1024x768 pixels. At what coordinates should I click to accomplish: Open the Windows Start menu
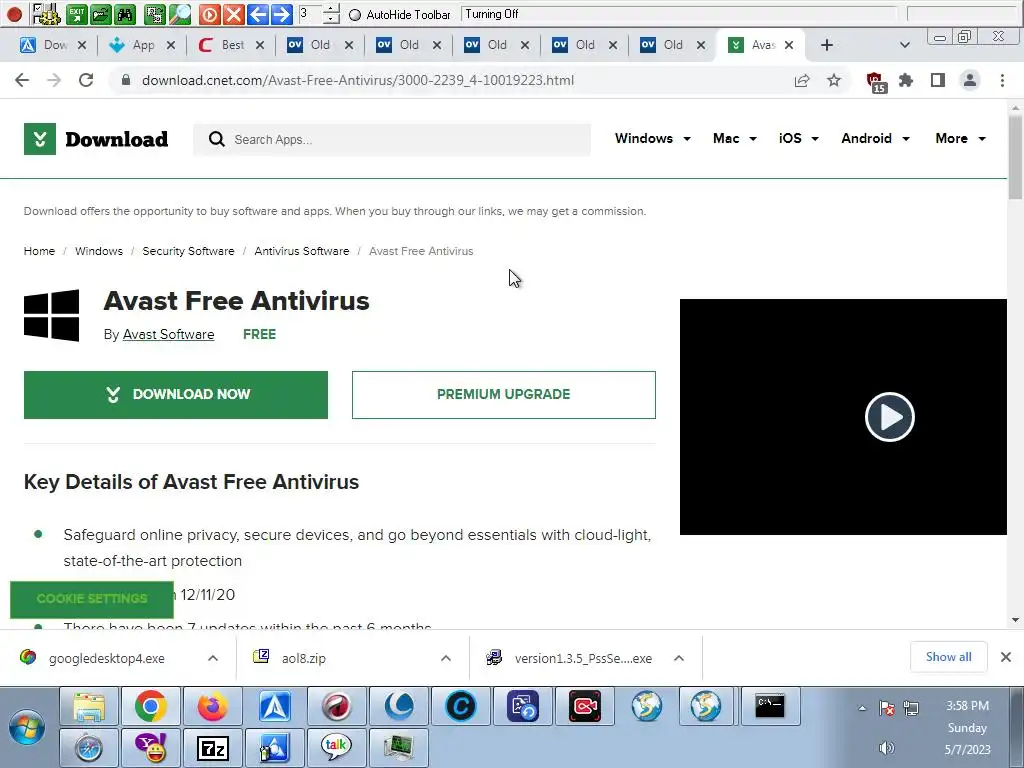[x=27, y=728]
